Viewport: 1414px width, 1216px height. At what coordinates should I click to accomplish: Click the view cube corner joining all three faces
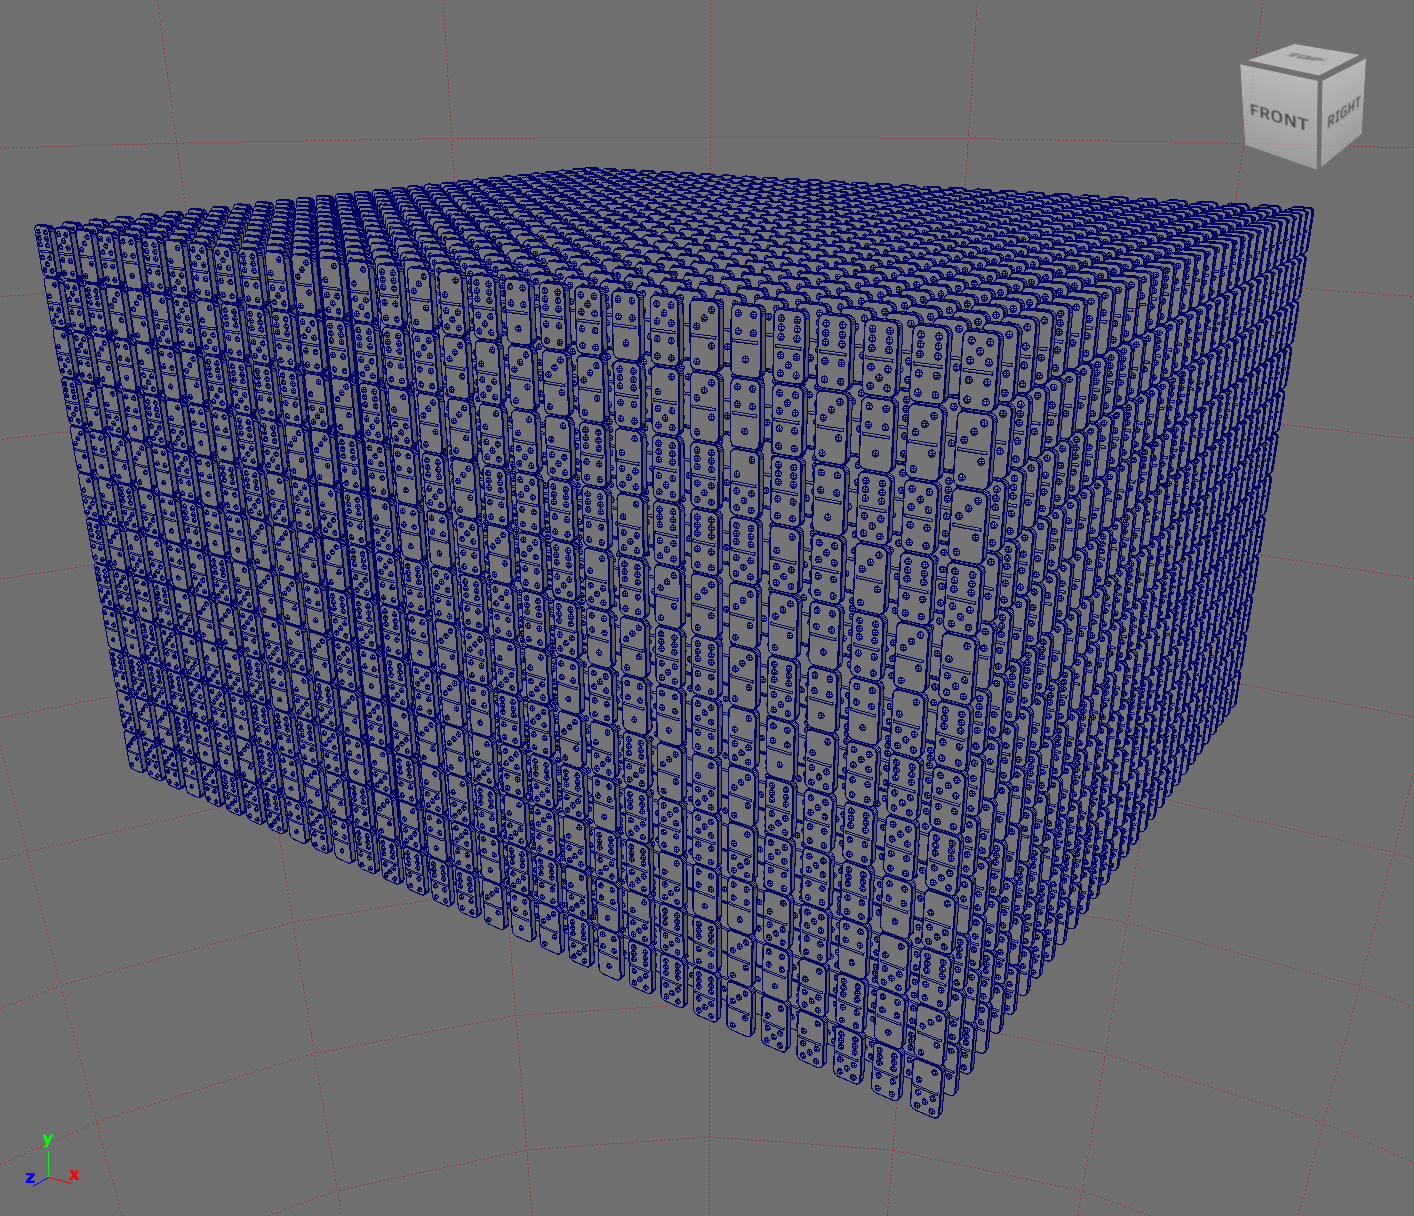1320,78
